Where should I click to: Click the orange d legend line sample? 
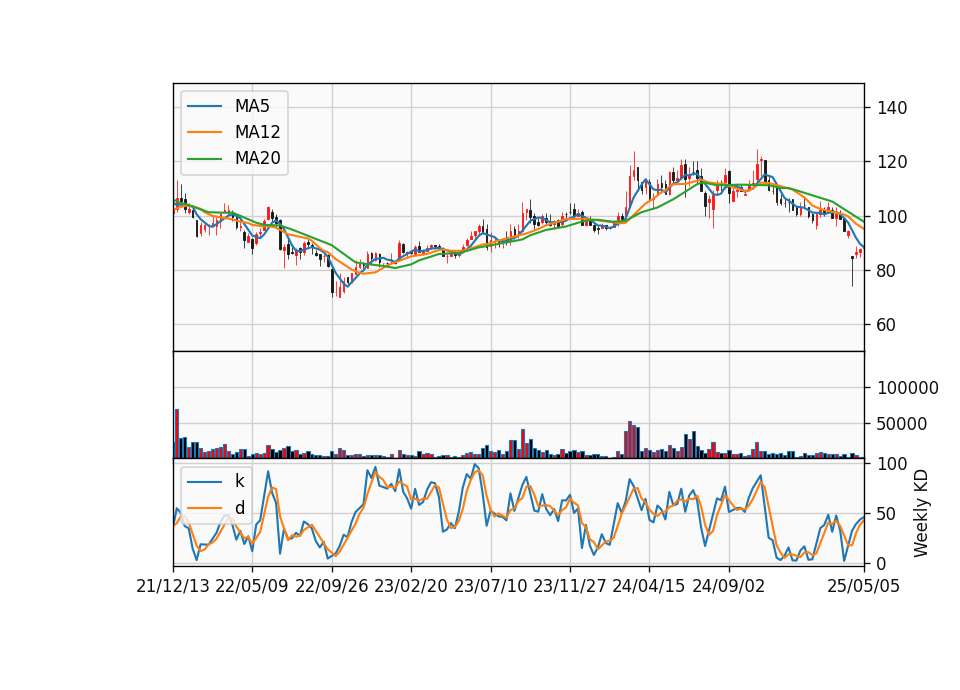pyautogui.click(x=204, y=508)
